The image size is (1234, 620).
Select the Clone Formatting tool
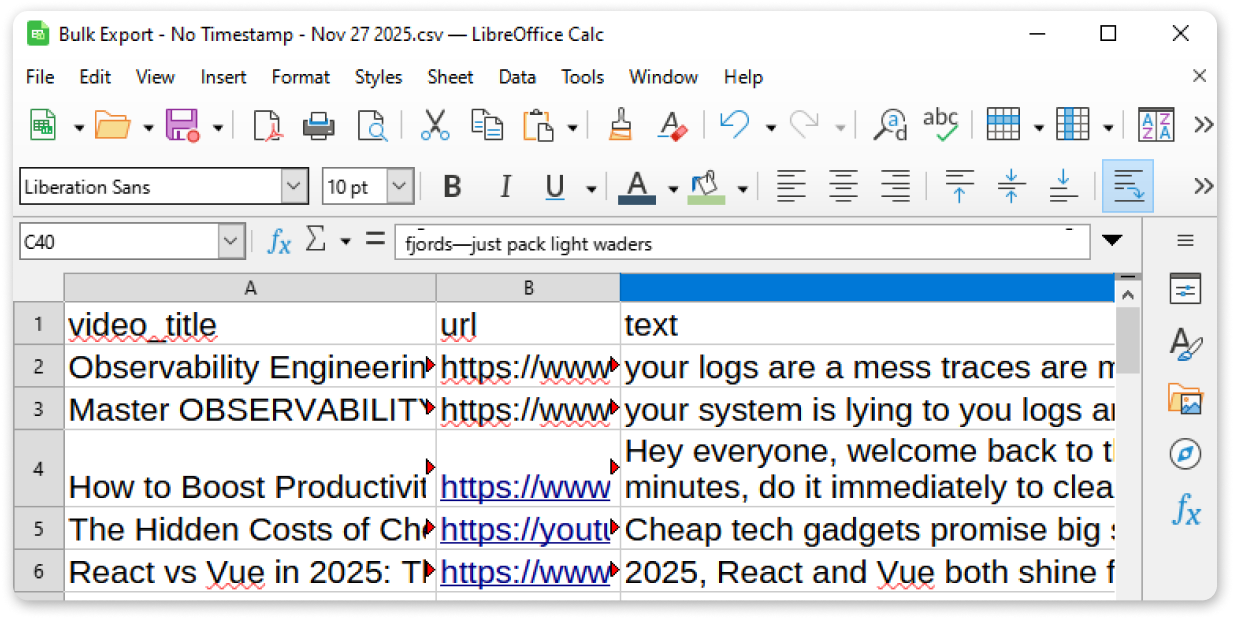tap(620, 124)
